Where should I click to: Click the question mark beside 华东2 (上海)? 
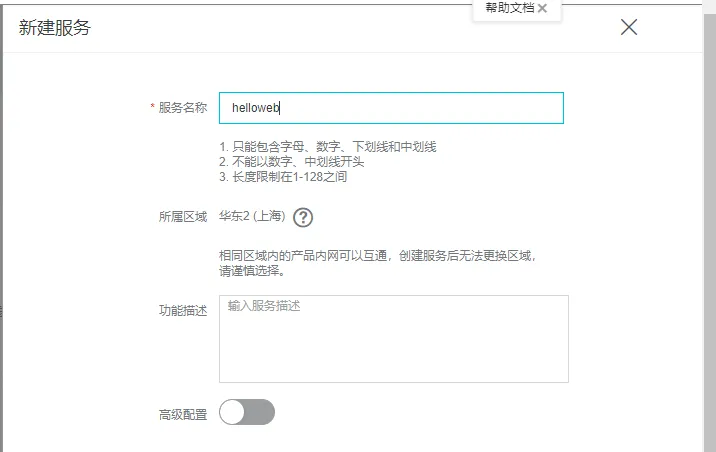click(x=303, y=218)
